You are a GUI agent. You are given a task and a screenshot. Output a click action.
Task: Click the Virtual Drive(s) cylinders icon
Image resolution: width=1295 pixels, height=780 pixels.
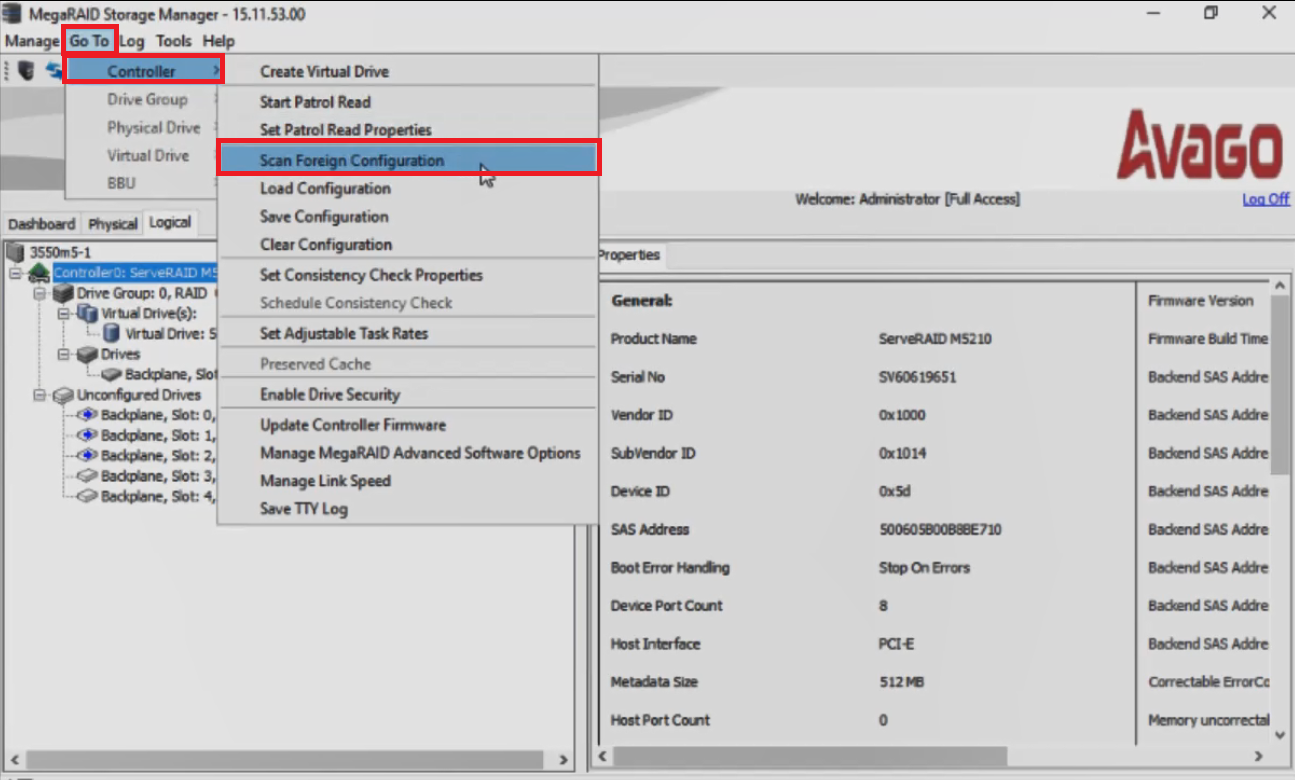click(87, 313)
